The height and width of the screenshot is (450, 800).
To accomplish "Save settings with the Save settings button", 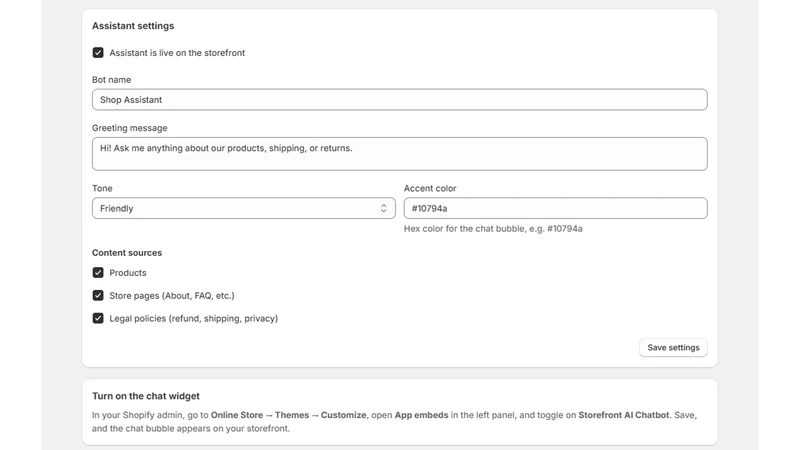I will 673,347.
